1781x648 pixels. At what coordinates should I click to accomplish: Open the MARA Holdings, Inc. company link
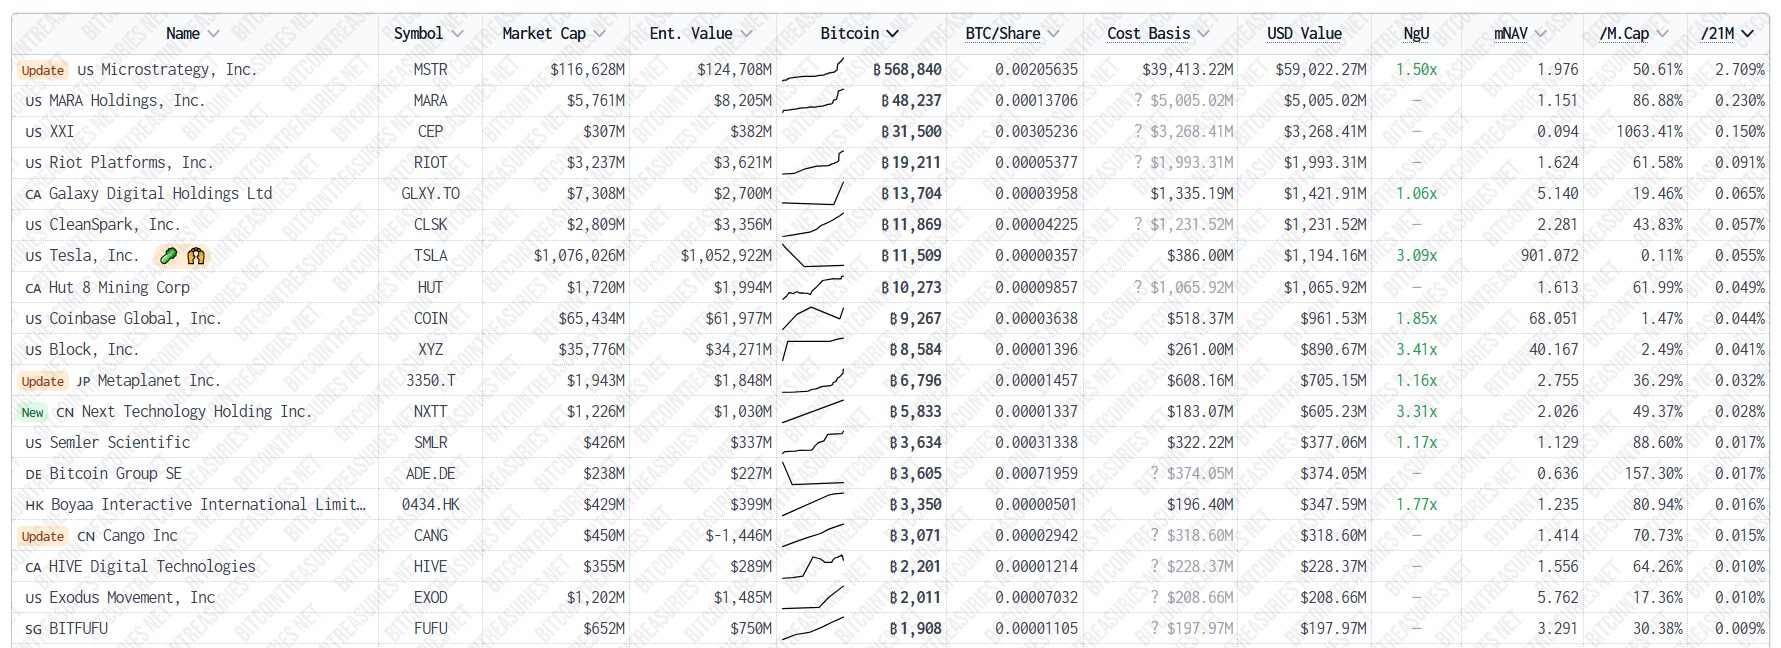tap(127, 100)
